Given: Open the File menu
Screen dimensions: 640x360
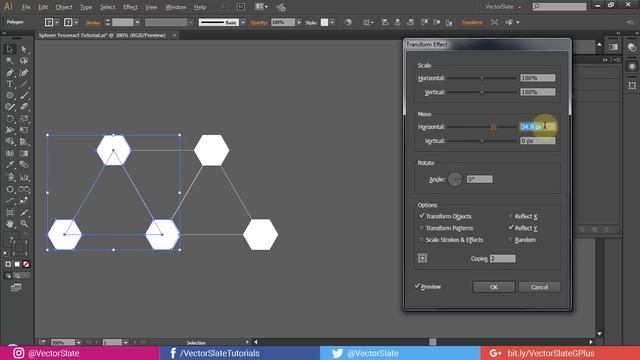Looking at the screenshot, I should 26,7.
